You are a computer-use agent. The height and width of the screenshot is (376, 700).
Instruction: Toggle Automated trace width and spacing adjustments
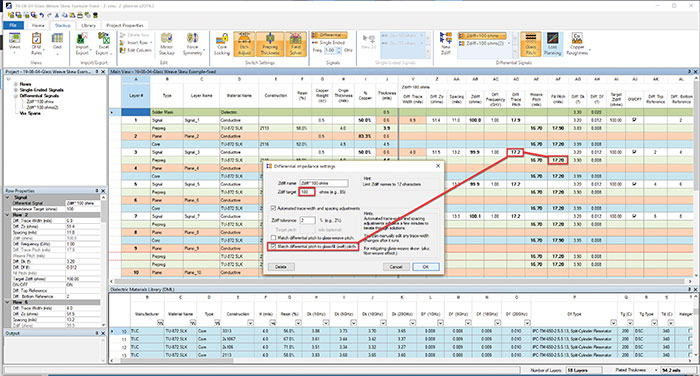coord(274,208)
